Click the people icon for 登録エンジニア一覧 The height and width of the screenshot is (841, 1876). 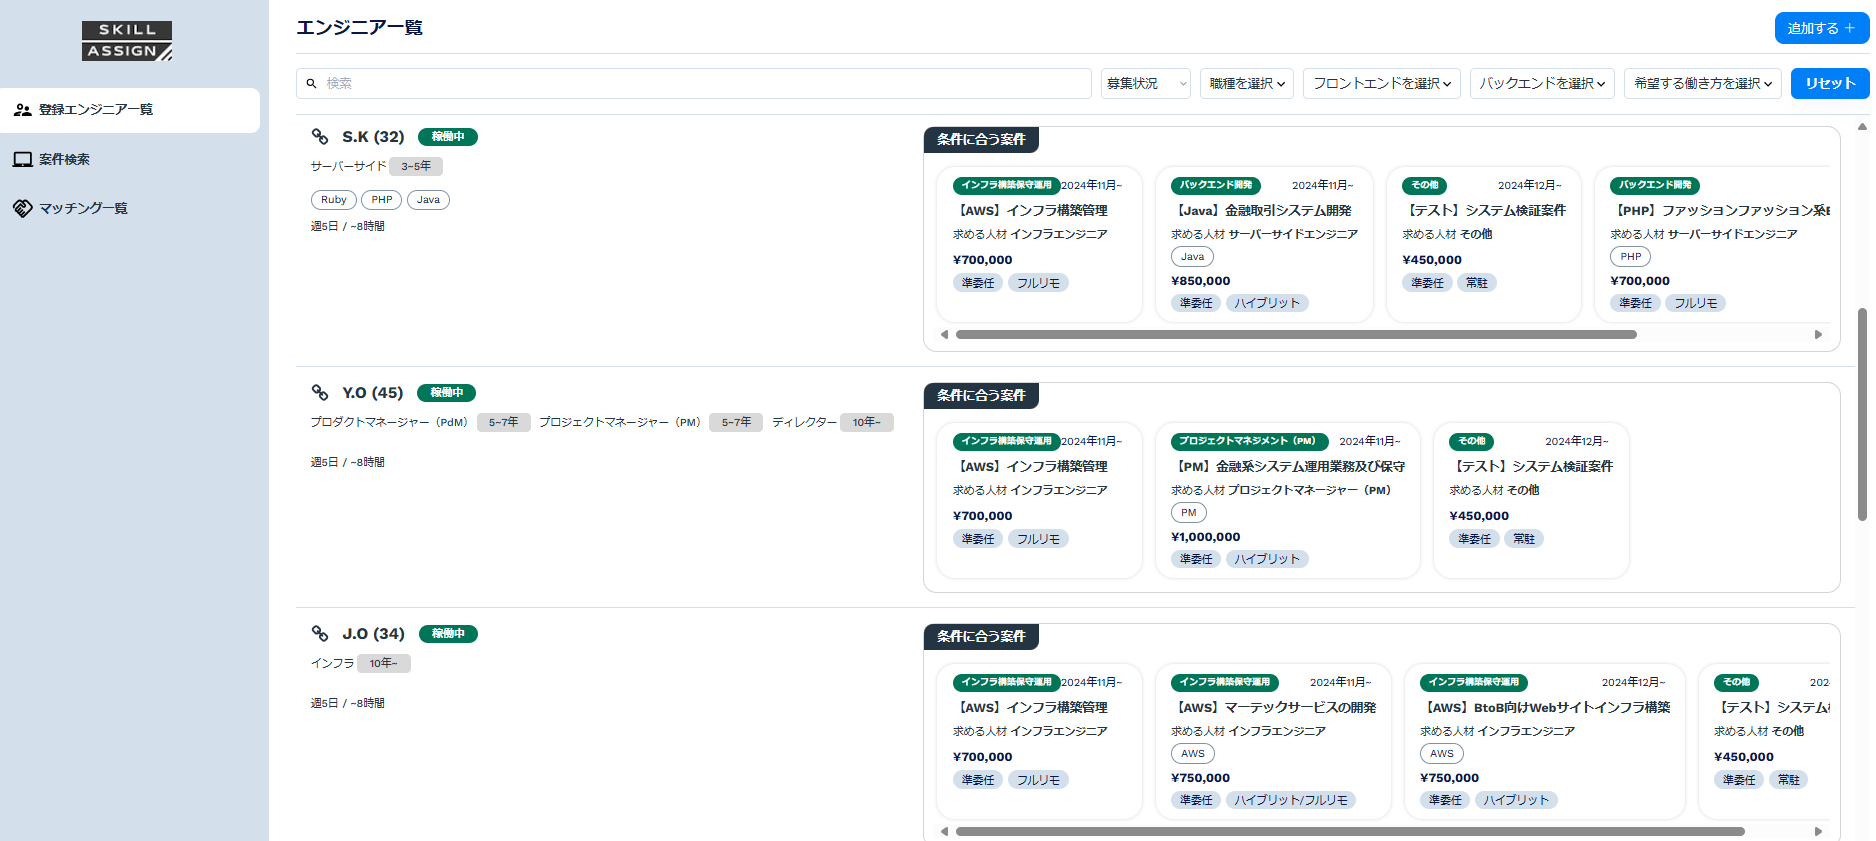pos(22,110)
